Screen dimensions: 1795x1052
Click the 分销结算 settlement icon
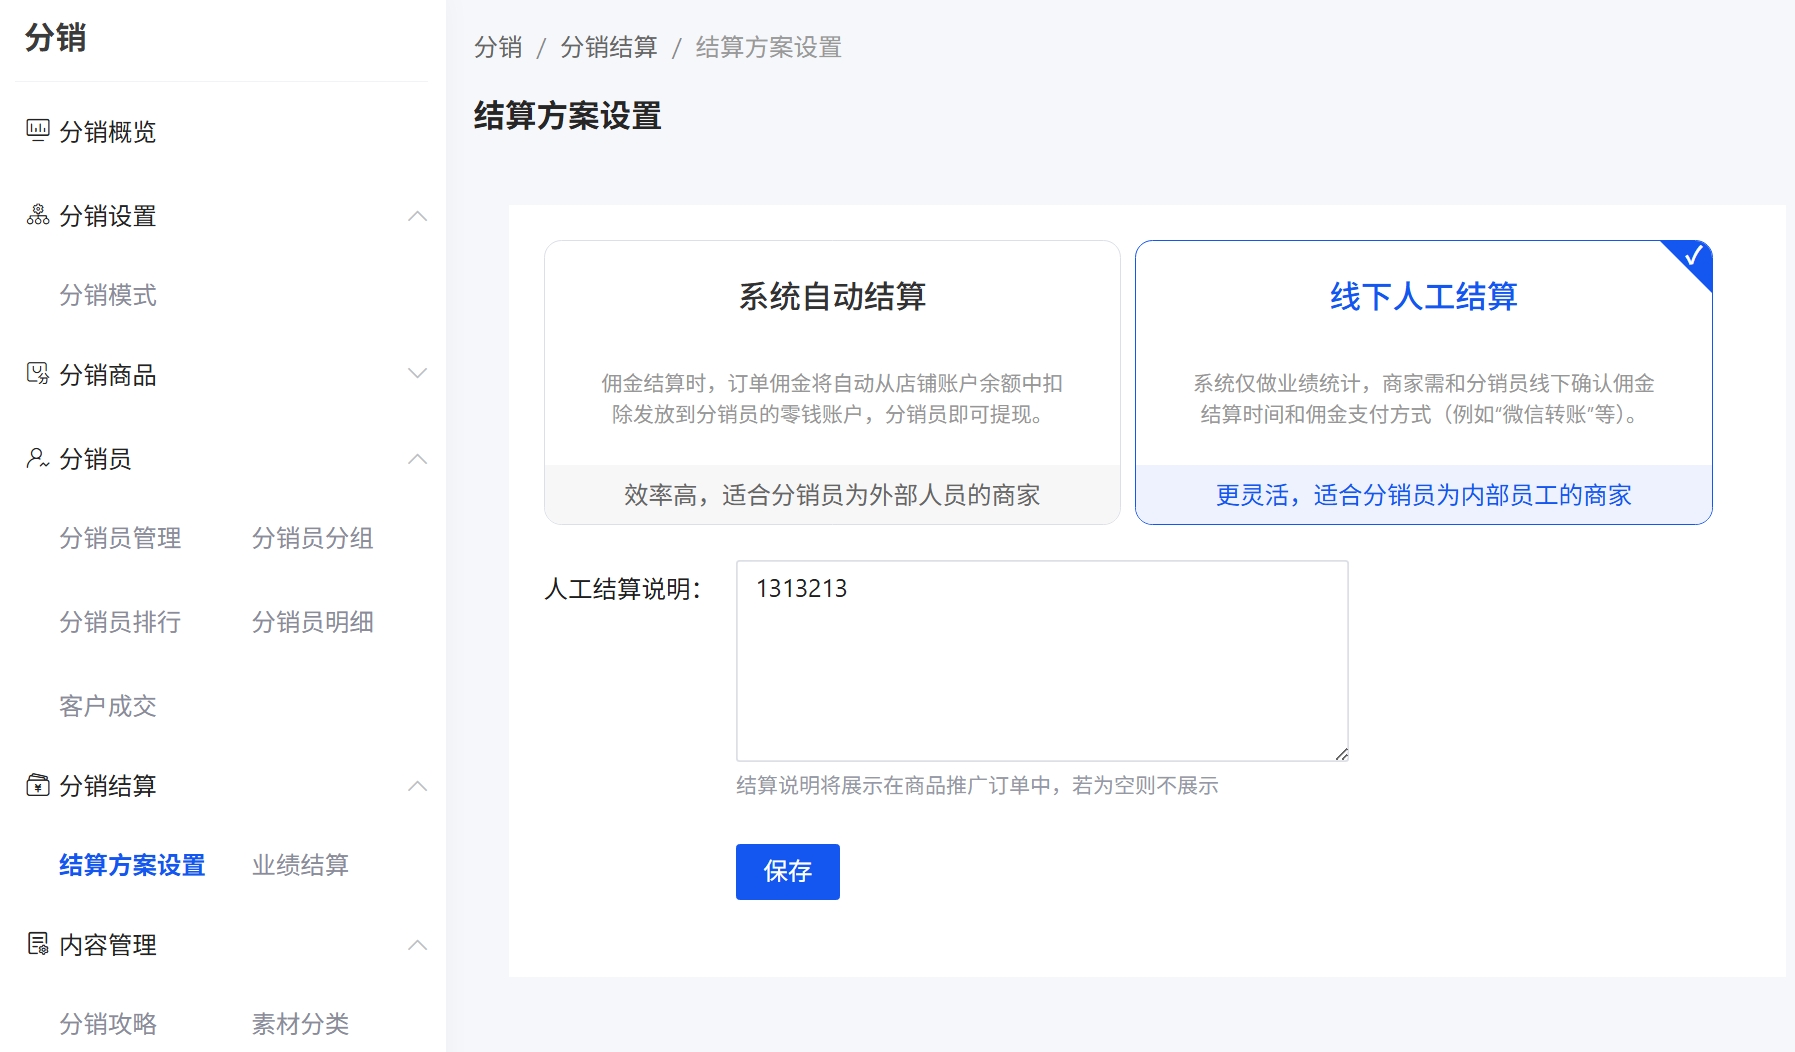[37, 786]
